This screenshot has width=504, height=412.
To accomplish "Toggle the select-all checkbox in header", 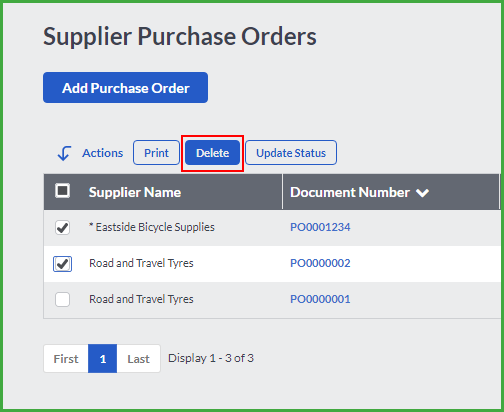I will pyautogui.click(x=62, y=191).
